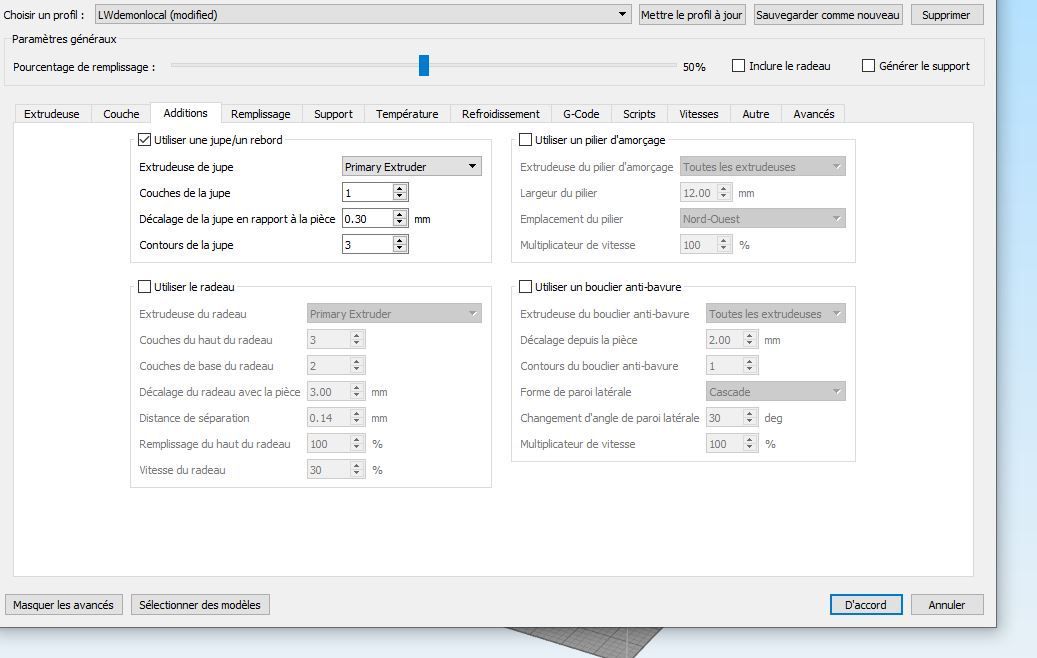
Task: Open the Scripts tab
Action: click(639, 114)
